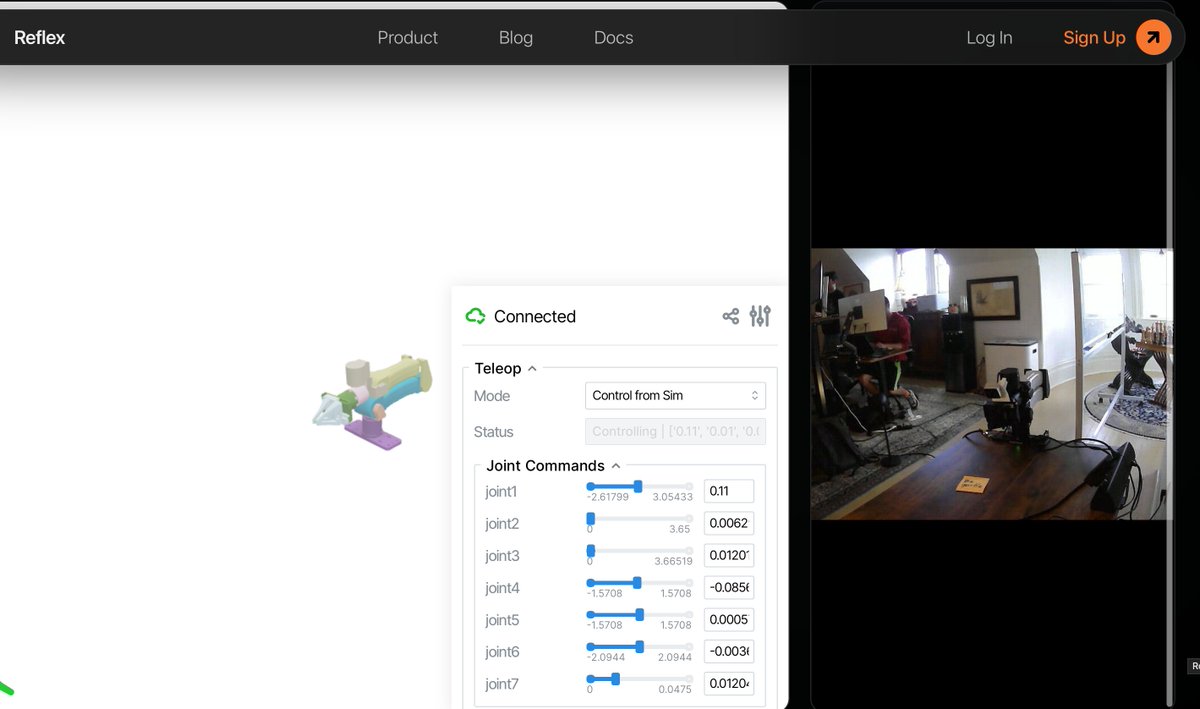
Task: Click the Connected status text
Action: point(535,316)
